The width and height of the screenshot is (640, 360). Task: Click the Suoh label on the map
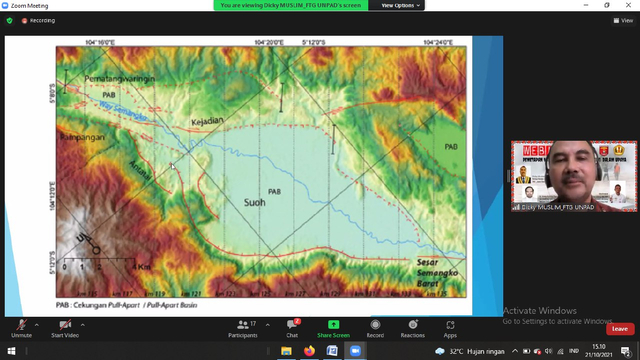coord(255,202)
